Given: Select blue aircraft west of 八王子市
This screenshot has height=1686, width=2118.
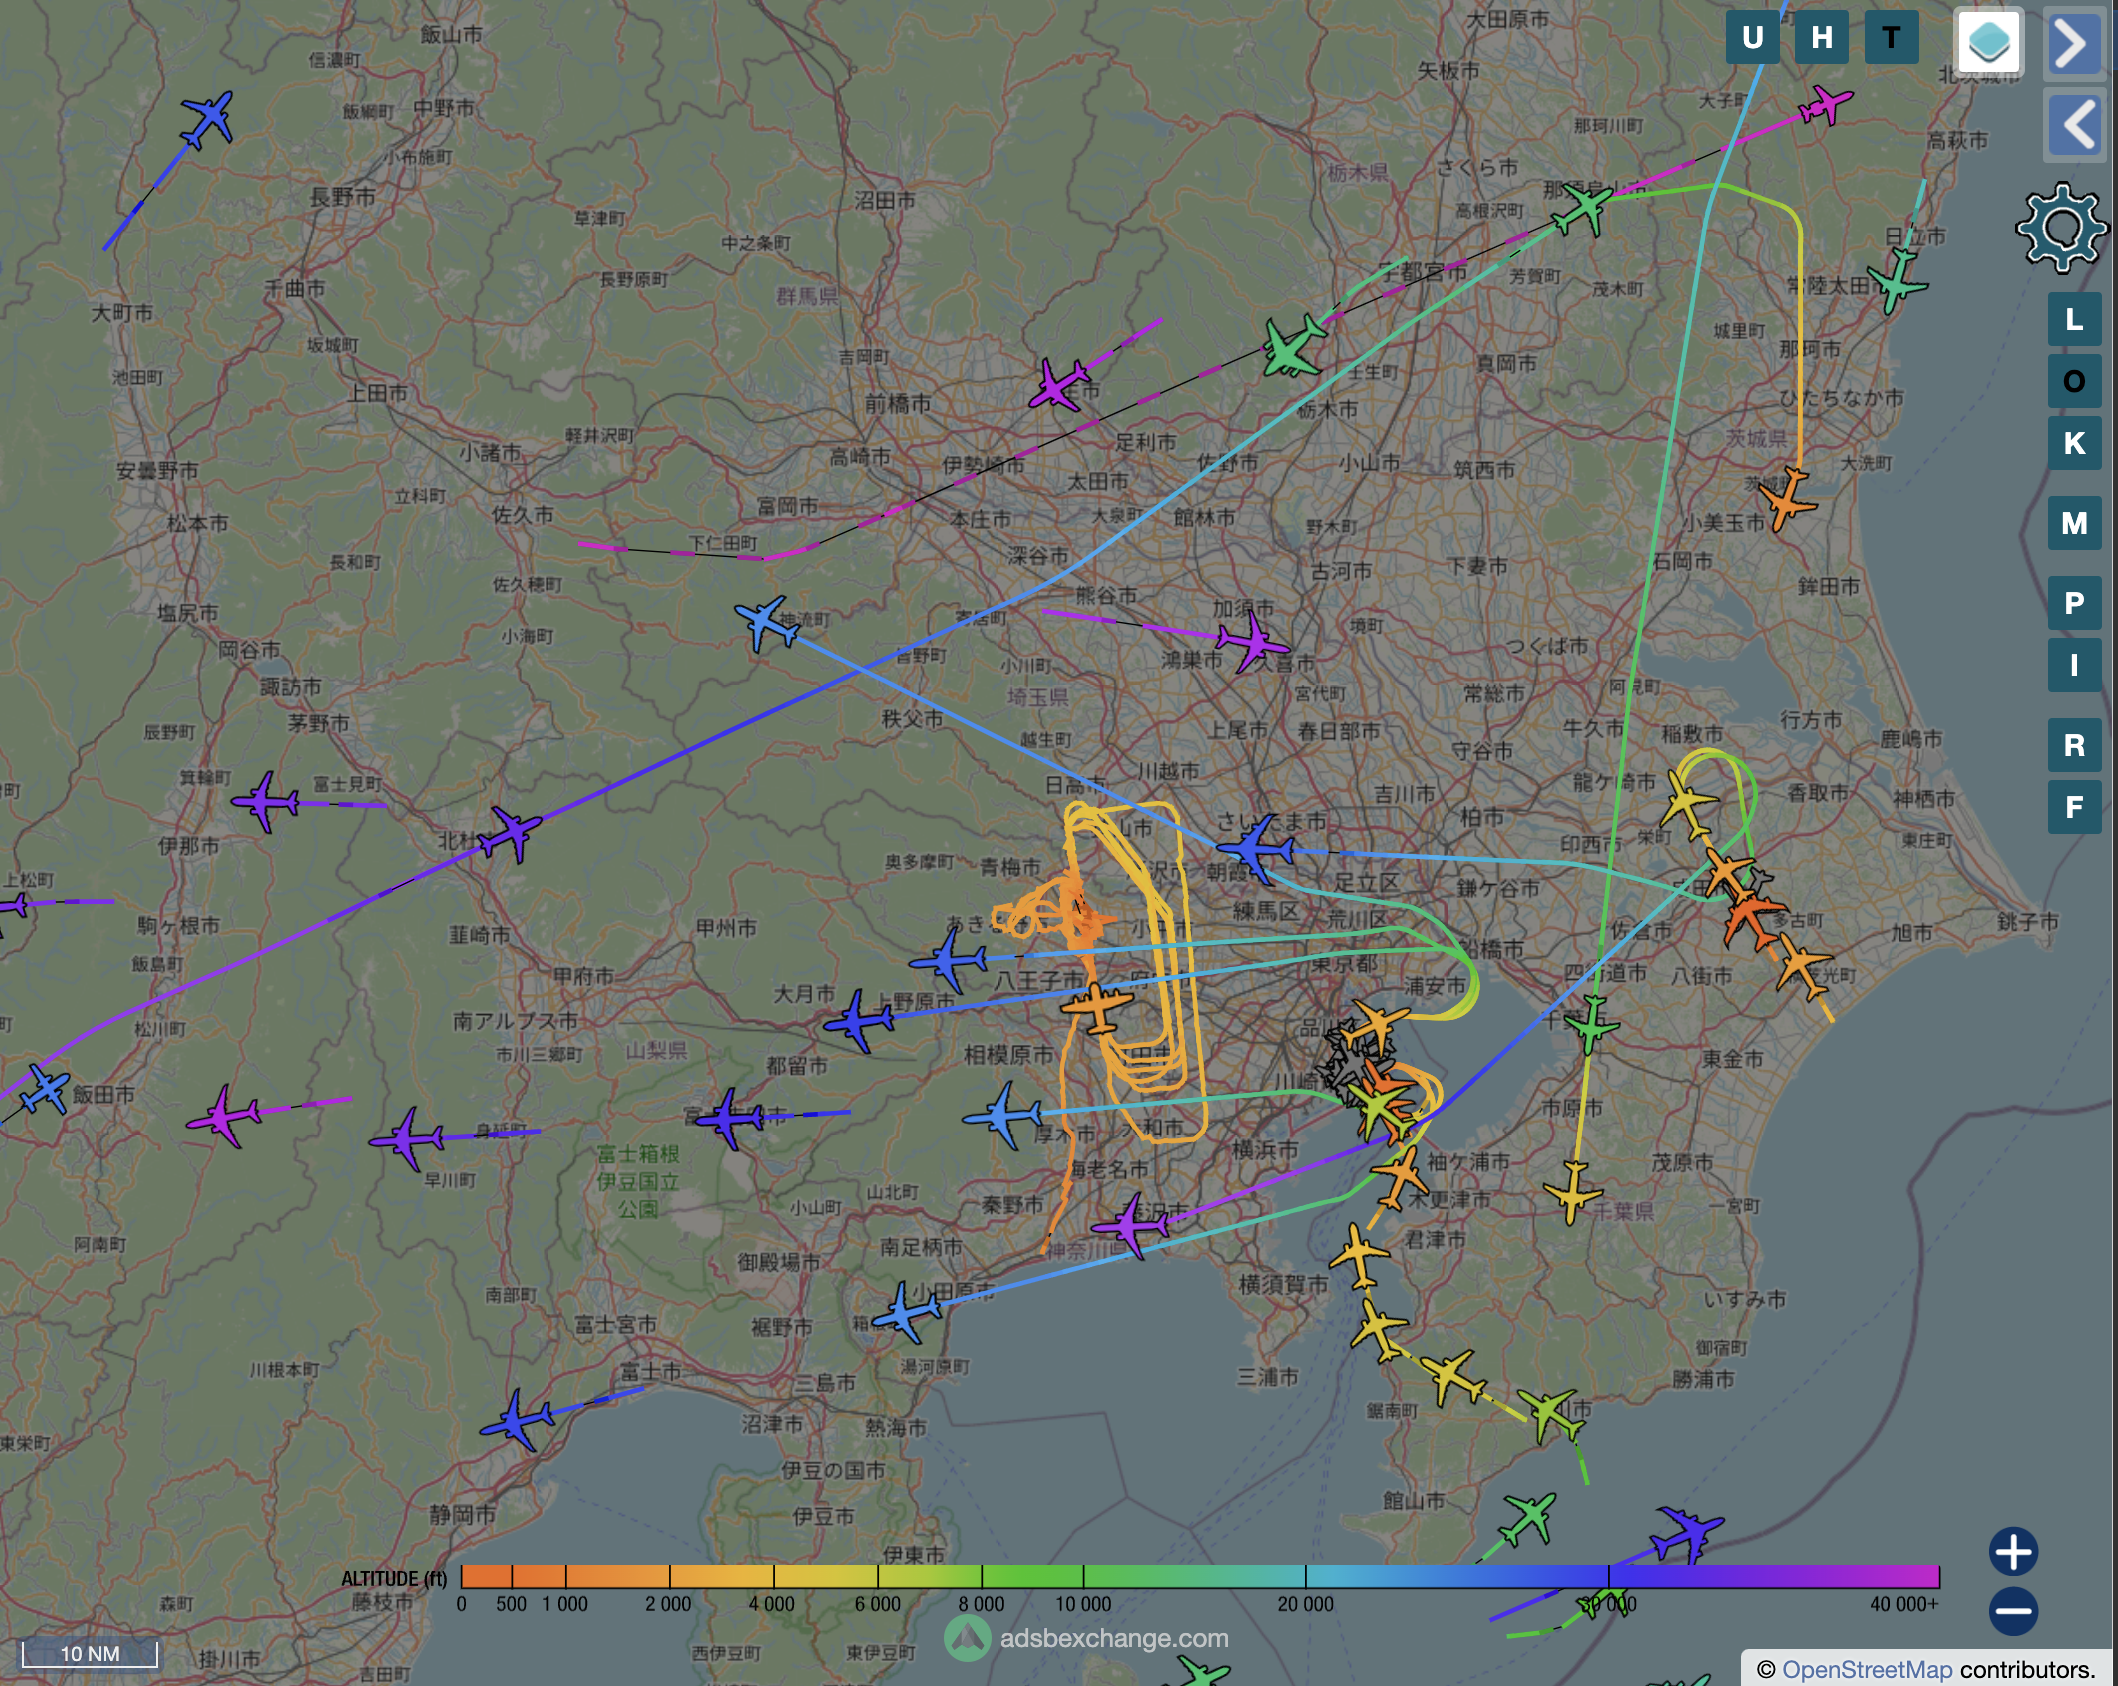Looking at the screenshot, I should click(x=948, y=960).
